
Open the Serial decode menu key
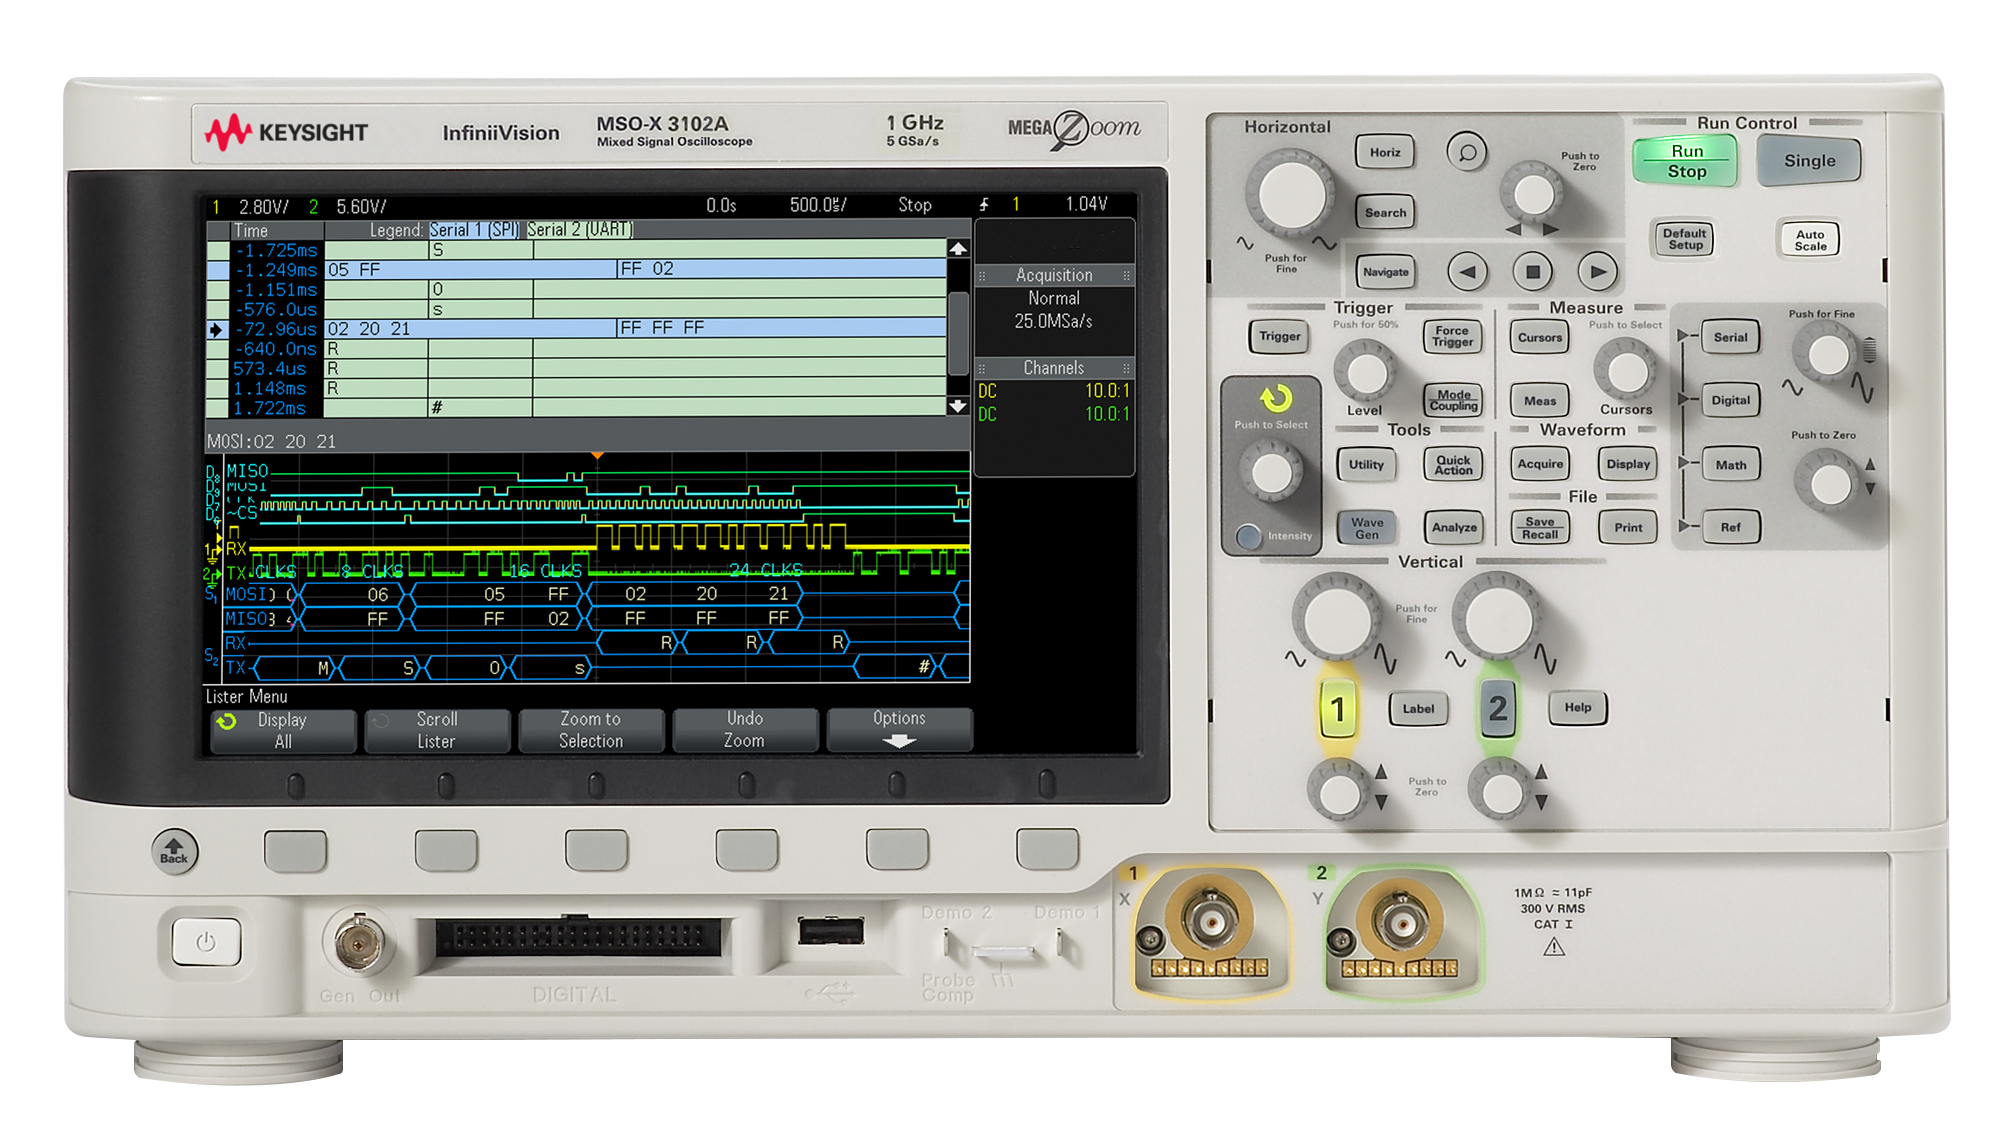tap(1729, 337)
